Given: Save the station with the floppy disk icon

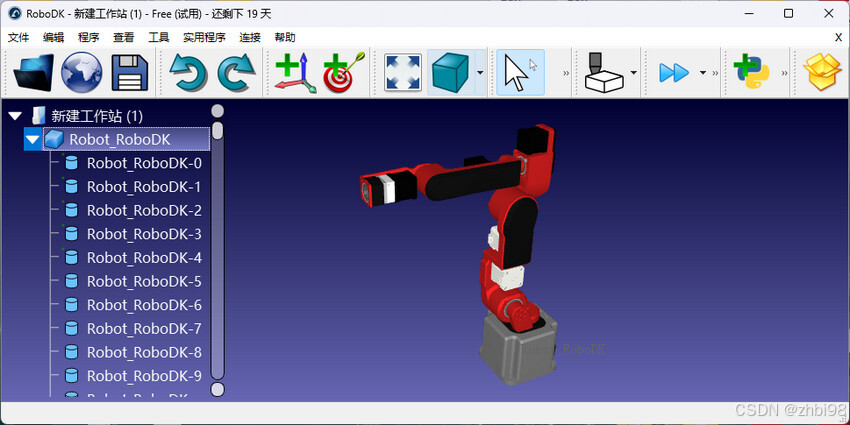Looking at the screenshot, I should click(x=130, y=72).
